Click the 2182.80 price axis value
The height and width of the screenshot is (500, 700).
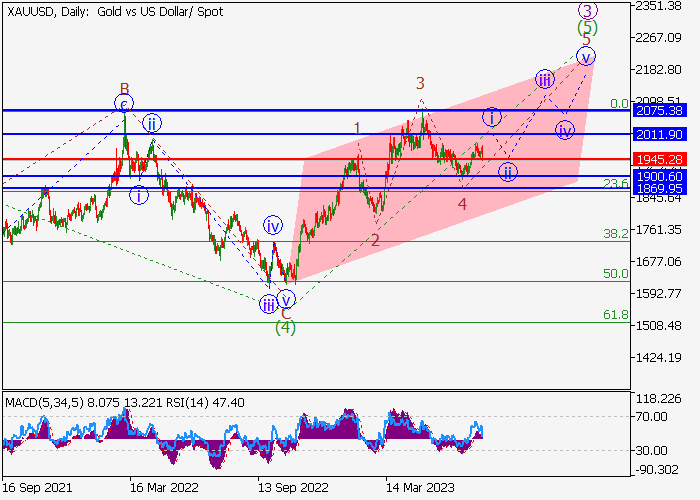[658, 70]
